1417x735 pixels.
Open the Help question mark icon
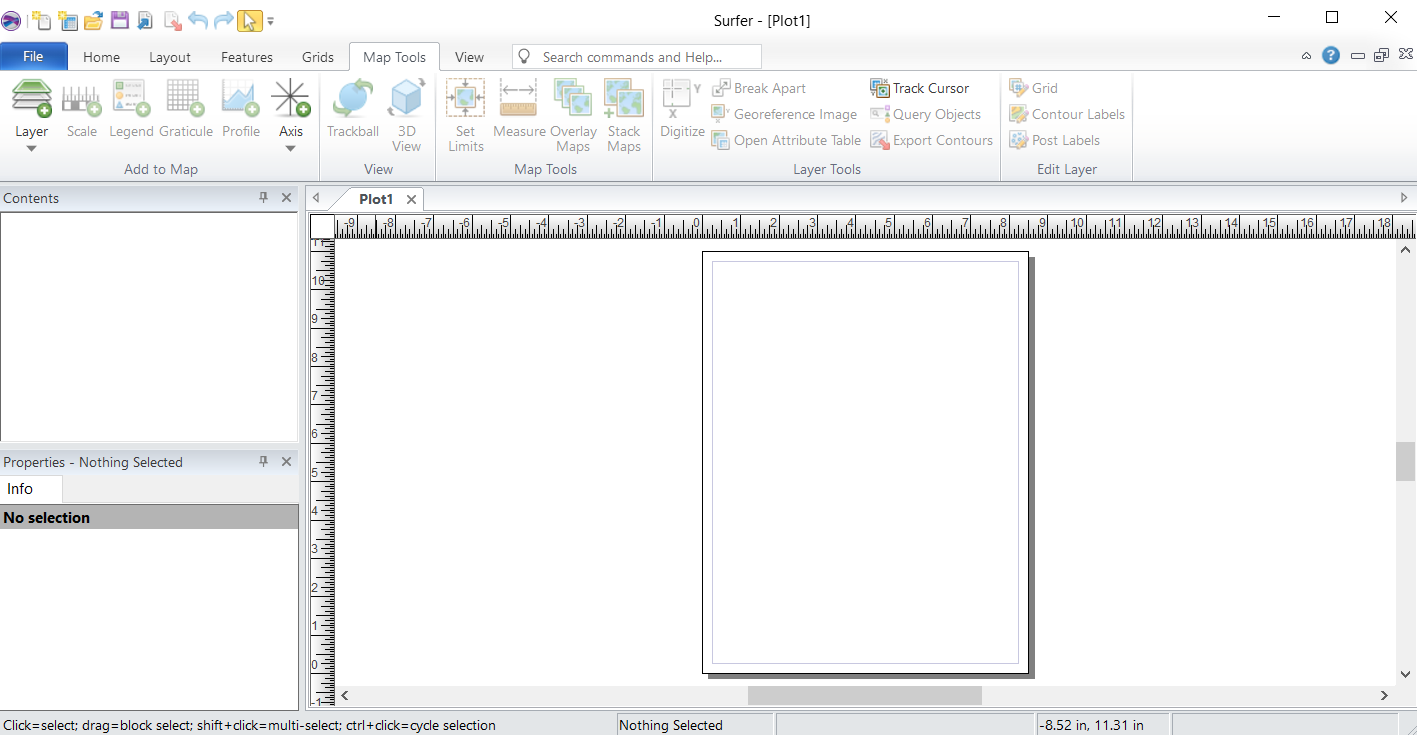pos(1330,56)
